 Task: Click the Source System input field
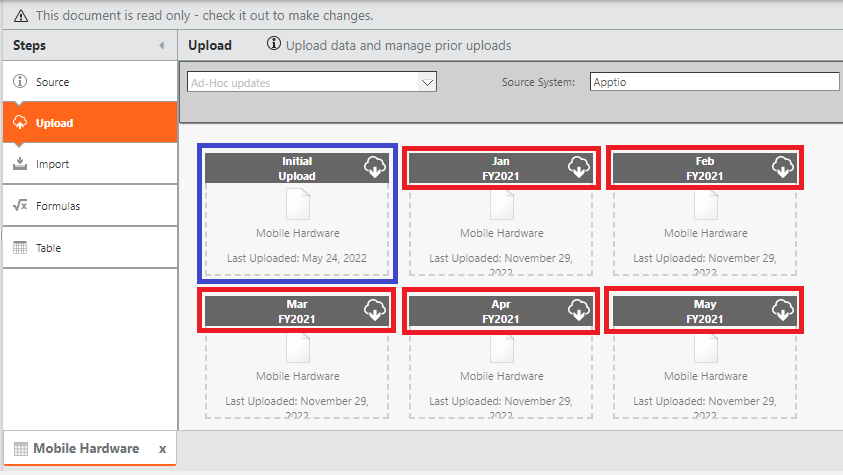tap(714, 82)
